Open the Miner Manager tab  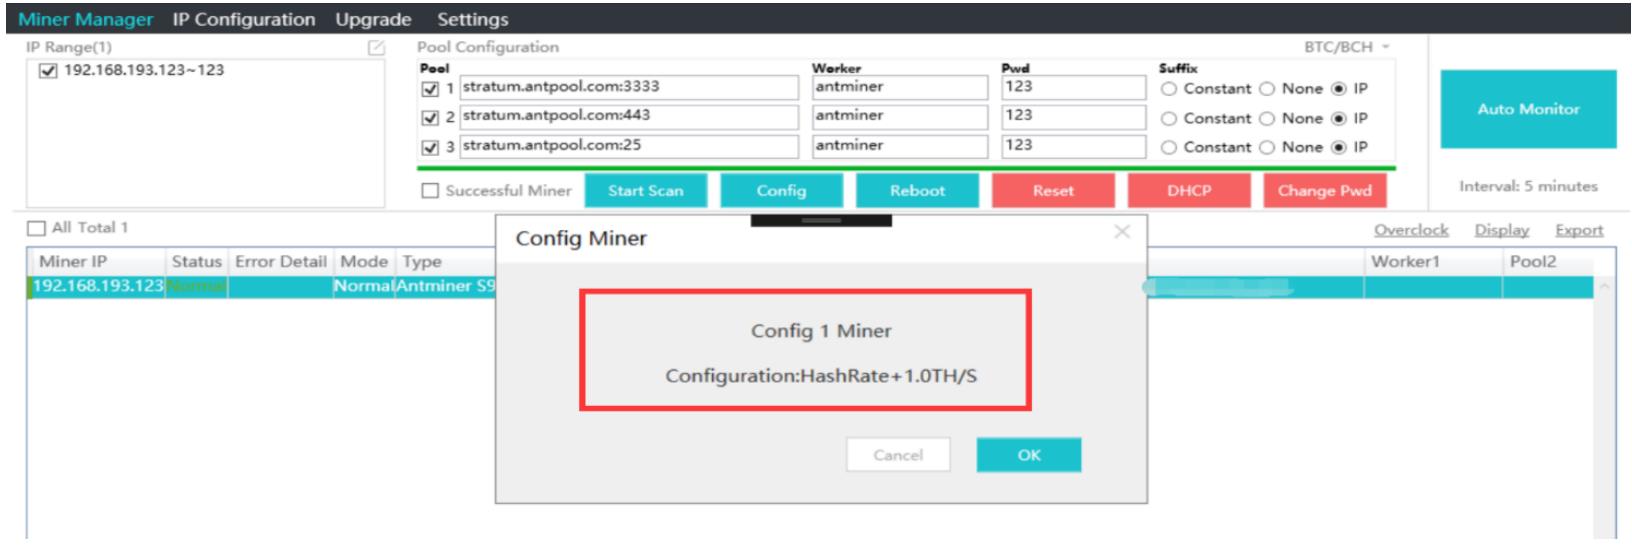pos(86,19)
